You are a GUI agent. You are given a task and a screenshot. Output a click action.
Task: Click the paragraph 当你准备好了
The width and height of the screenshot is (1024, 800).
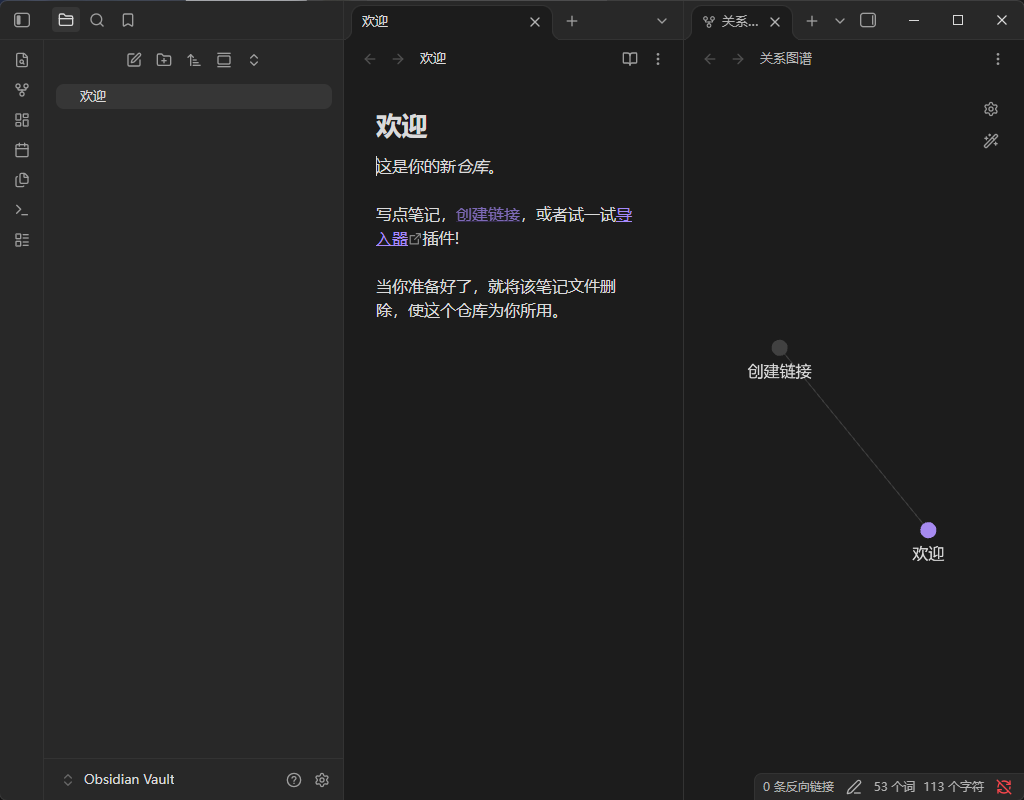[x=496, y=298]
